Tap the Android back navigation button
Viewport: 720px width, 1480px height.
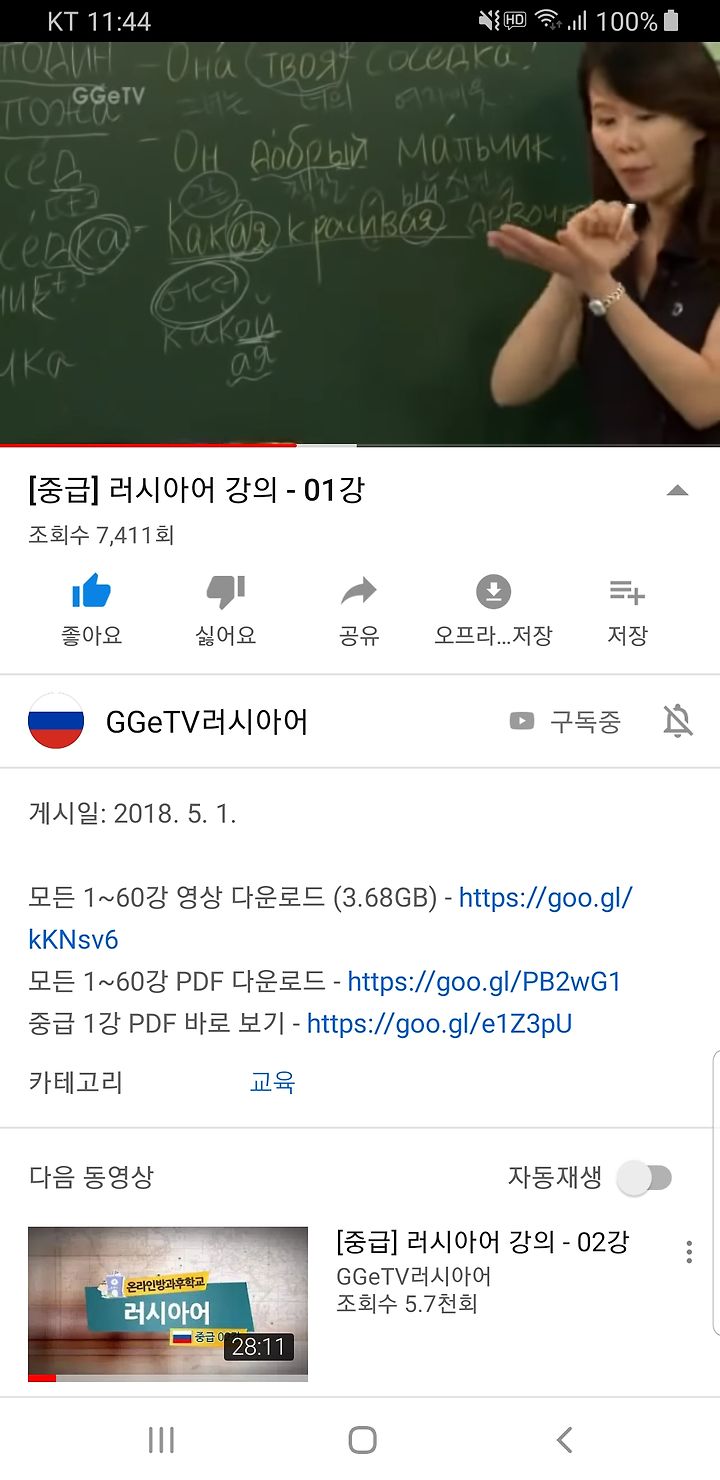[x=564, y=1440]
